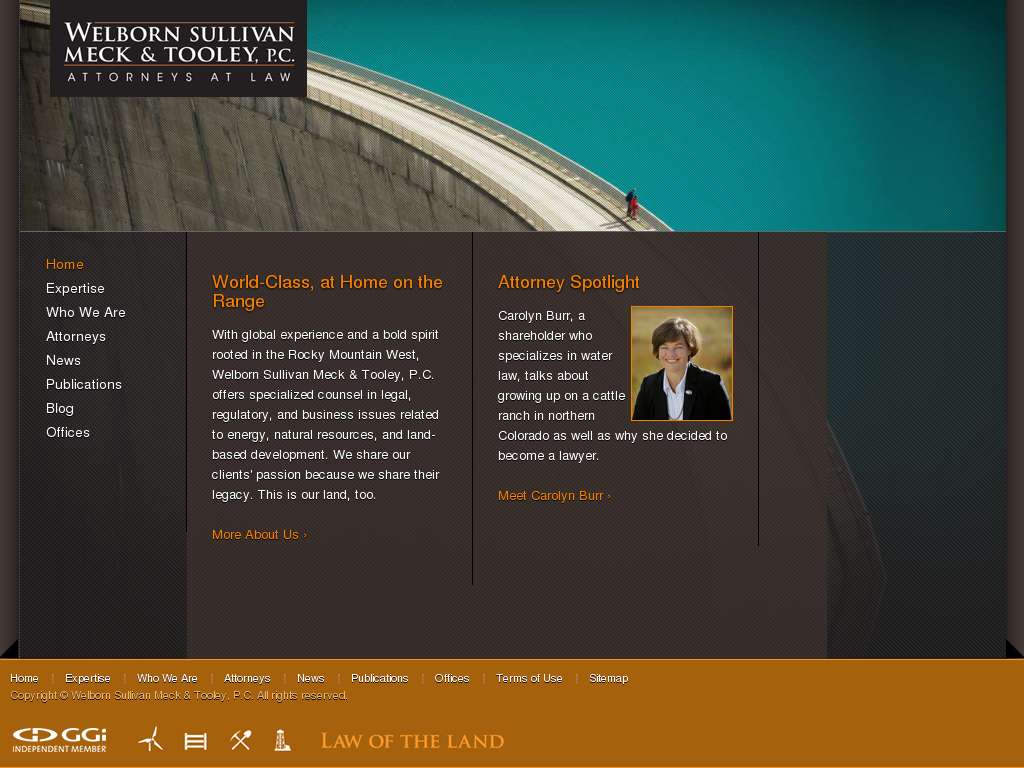1024x768 pixels.
Task: Select Home in the sidebar menu
Action: tap(65, 264)
